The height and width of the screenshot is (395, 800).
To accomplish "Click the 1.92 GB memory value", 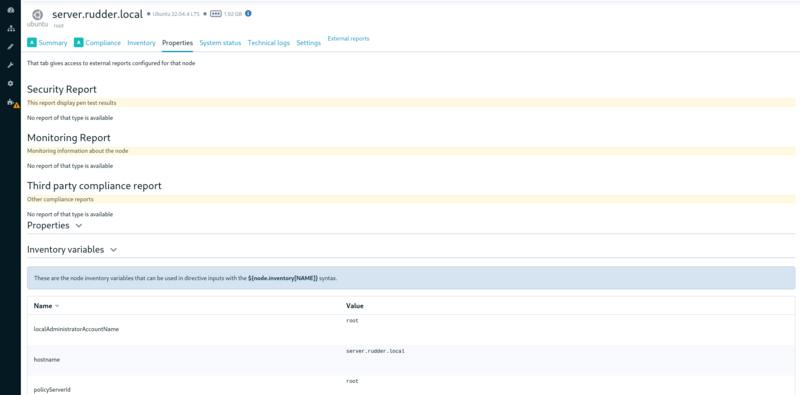I will click(233, 14).
